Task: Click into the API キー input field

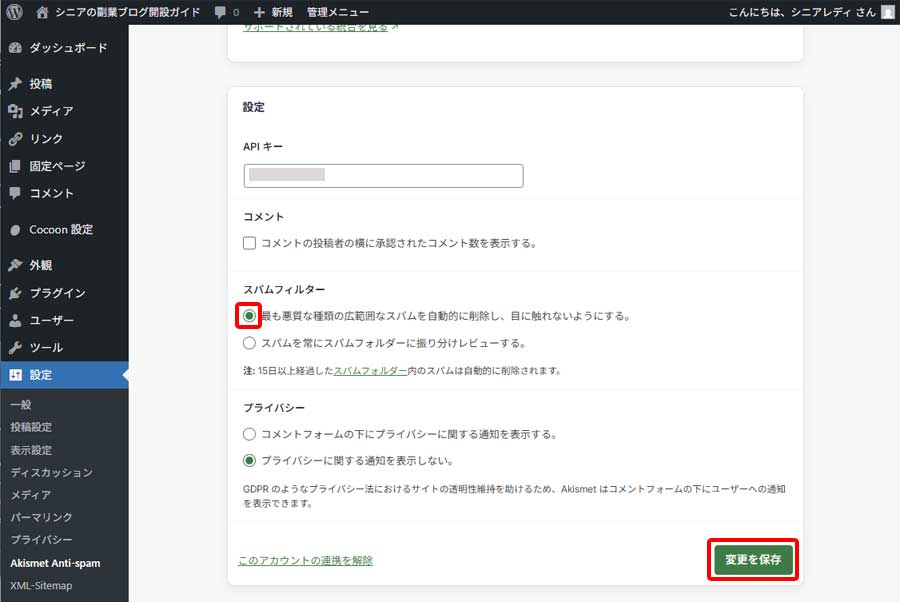Action: tap(383, 175)
